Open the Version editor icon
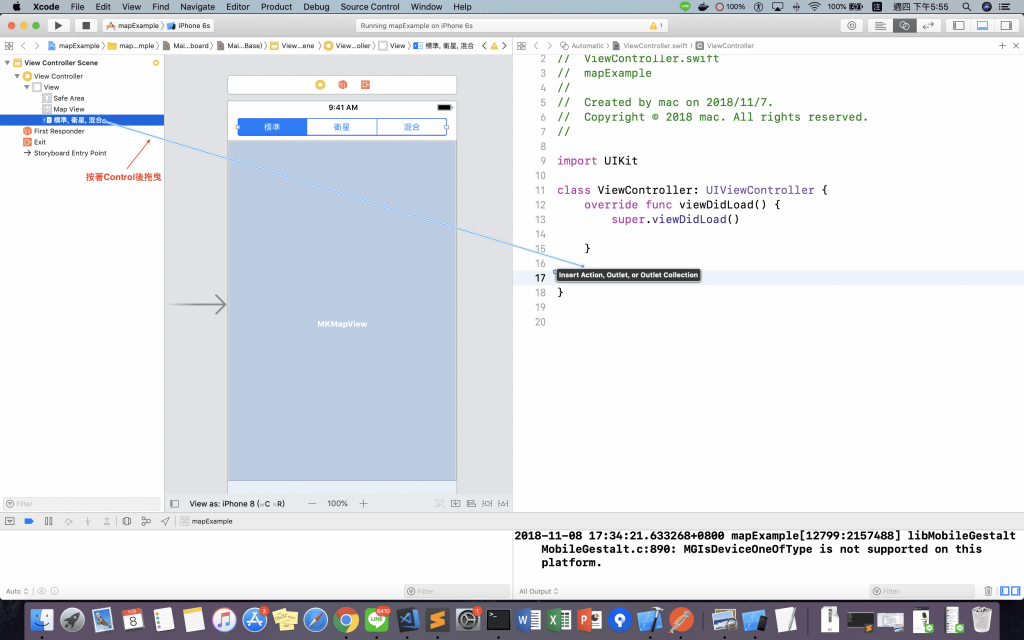Screen dimensions: 1024x640 tap(927, 25)
